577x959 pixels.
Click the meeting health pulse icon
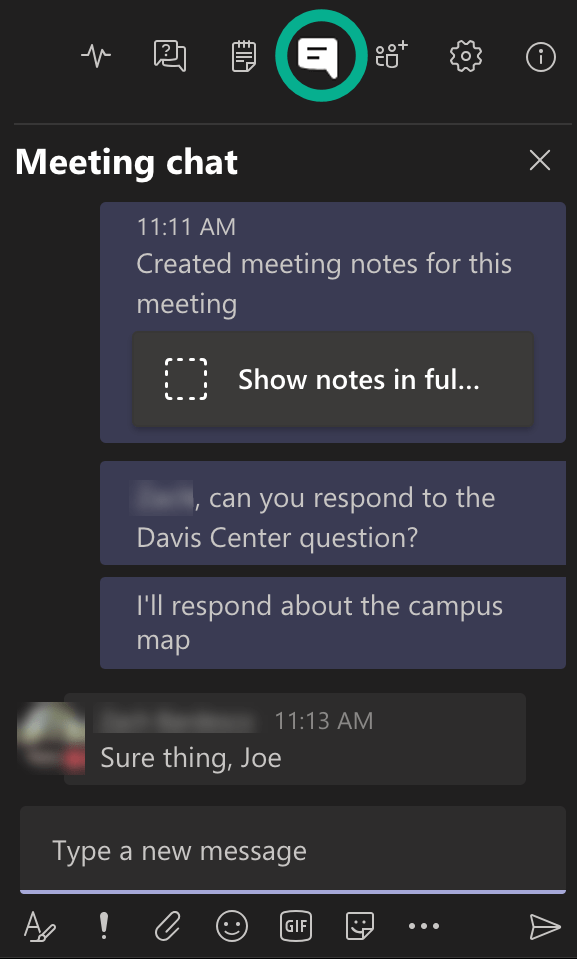point(95,57)
